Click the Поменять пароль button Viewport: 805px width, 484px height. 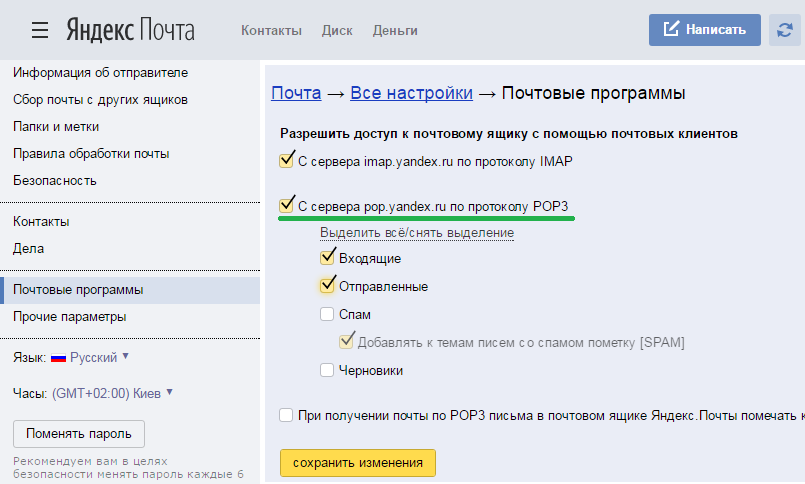(x=79, y=434)
